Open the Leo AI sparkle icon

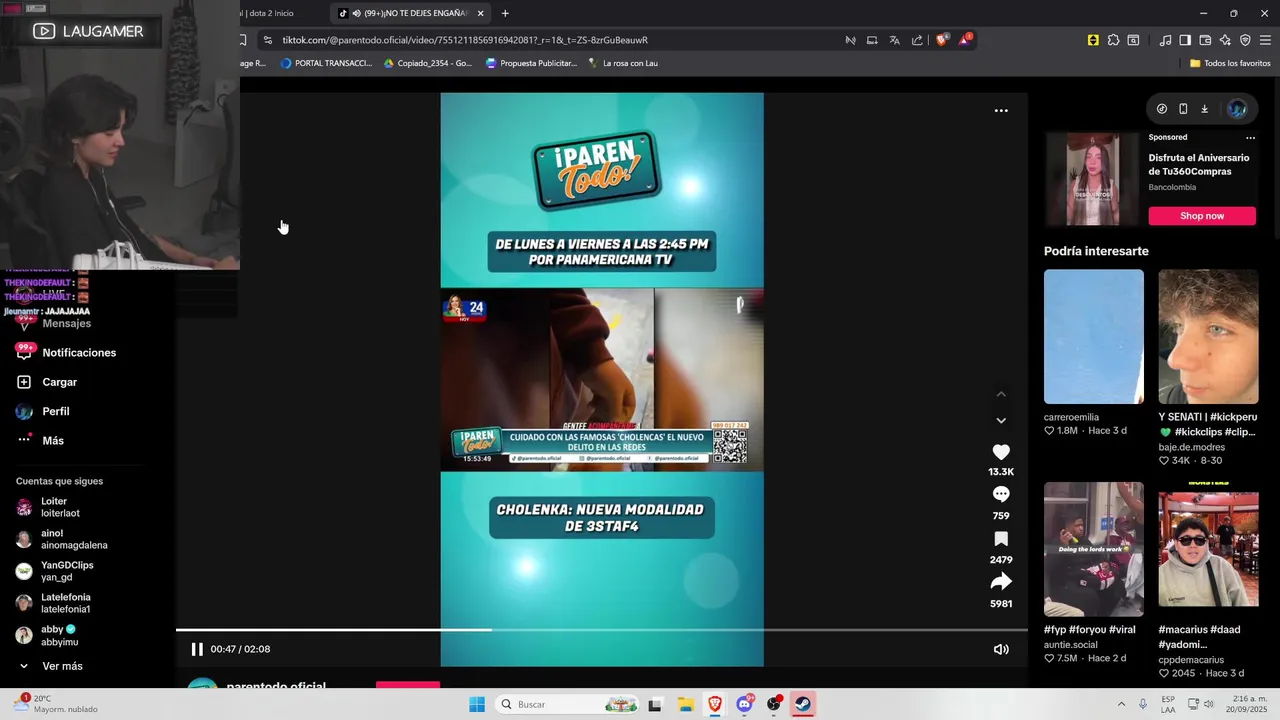pyautogui.click(x=1225, y=40)
